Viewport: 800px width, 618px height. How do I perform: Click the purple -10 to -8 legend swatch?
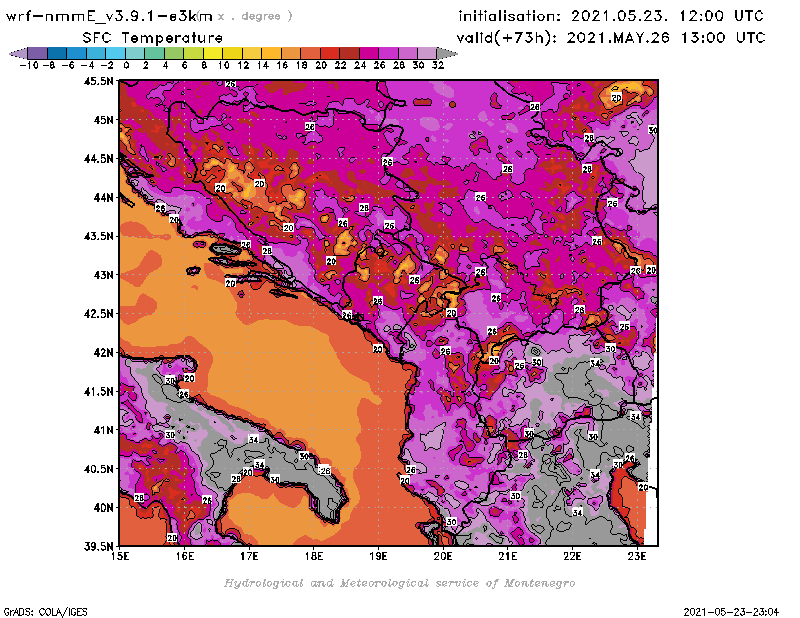38,53
